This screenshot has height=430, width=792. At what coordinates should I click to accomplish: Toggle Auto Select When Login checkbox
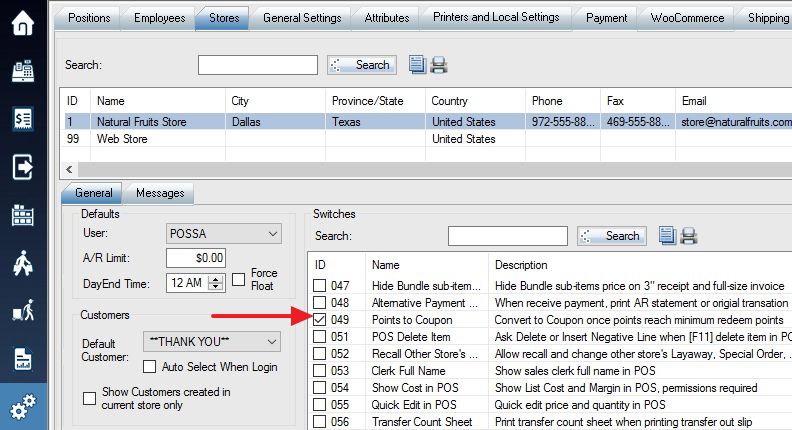tap(150, 366)
